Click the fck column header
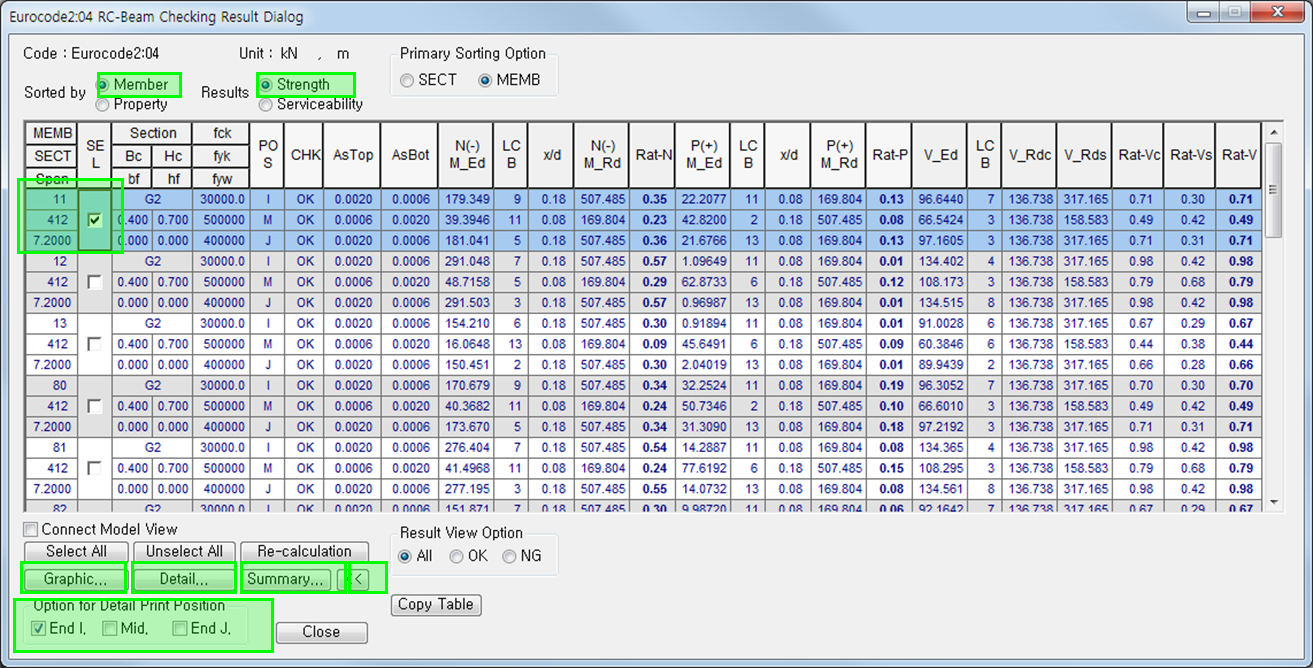 (x=222, y=134)
